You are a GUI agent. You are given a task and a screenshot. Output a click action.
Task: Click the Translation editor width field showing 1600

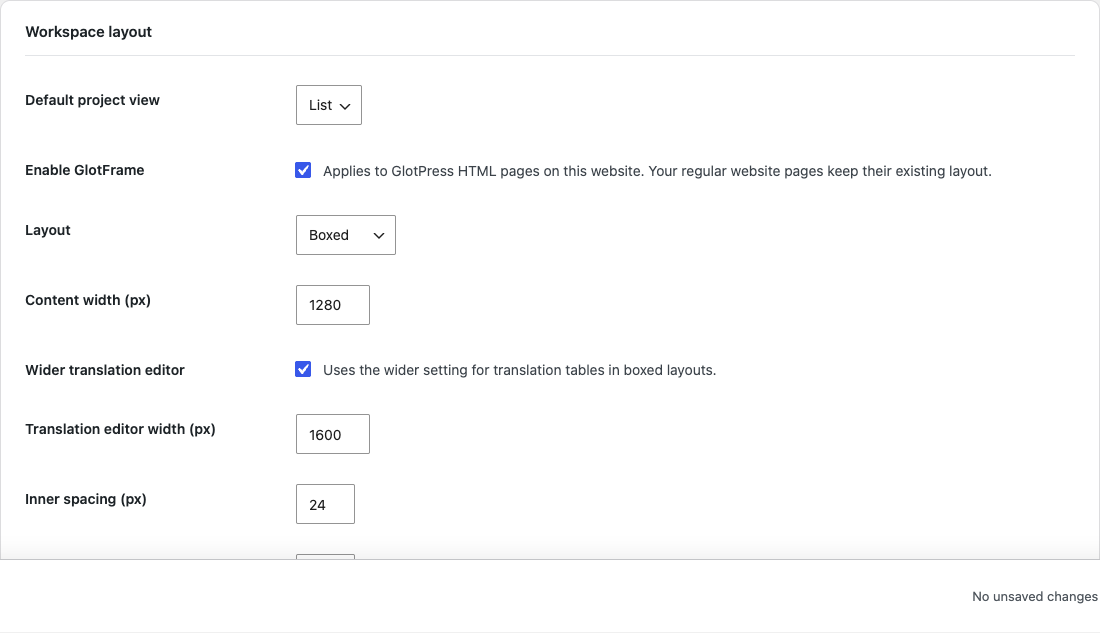(x=333, y=434)
